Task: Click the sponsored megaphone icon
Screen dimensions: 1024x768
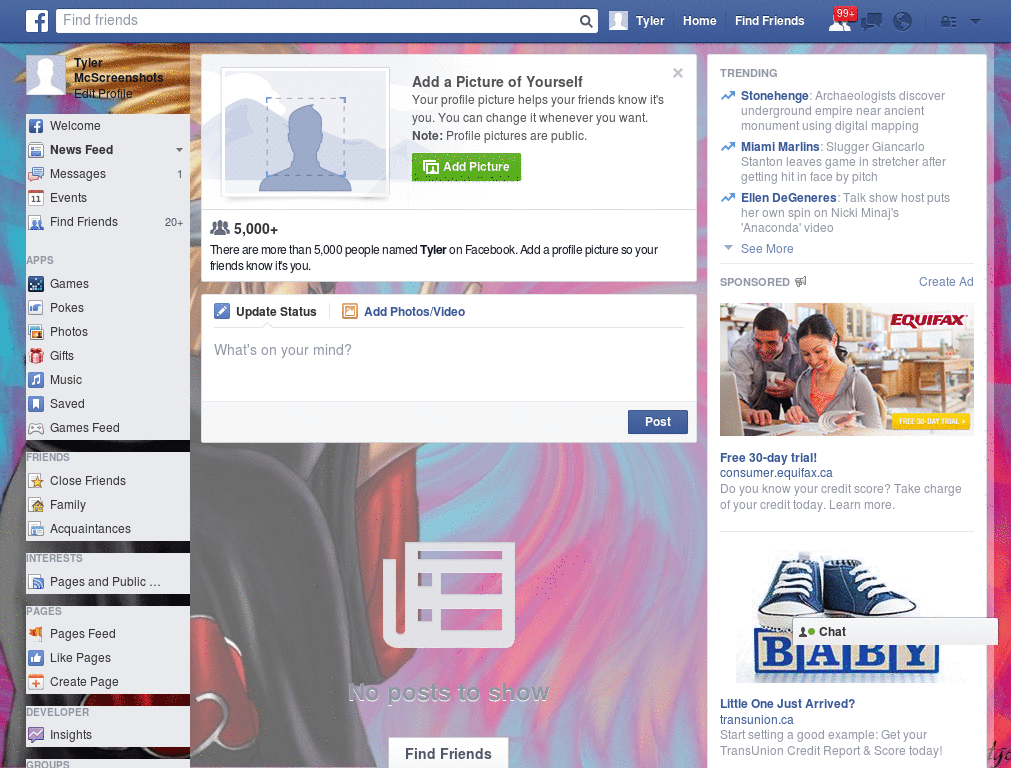Action: [801, 281]
